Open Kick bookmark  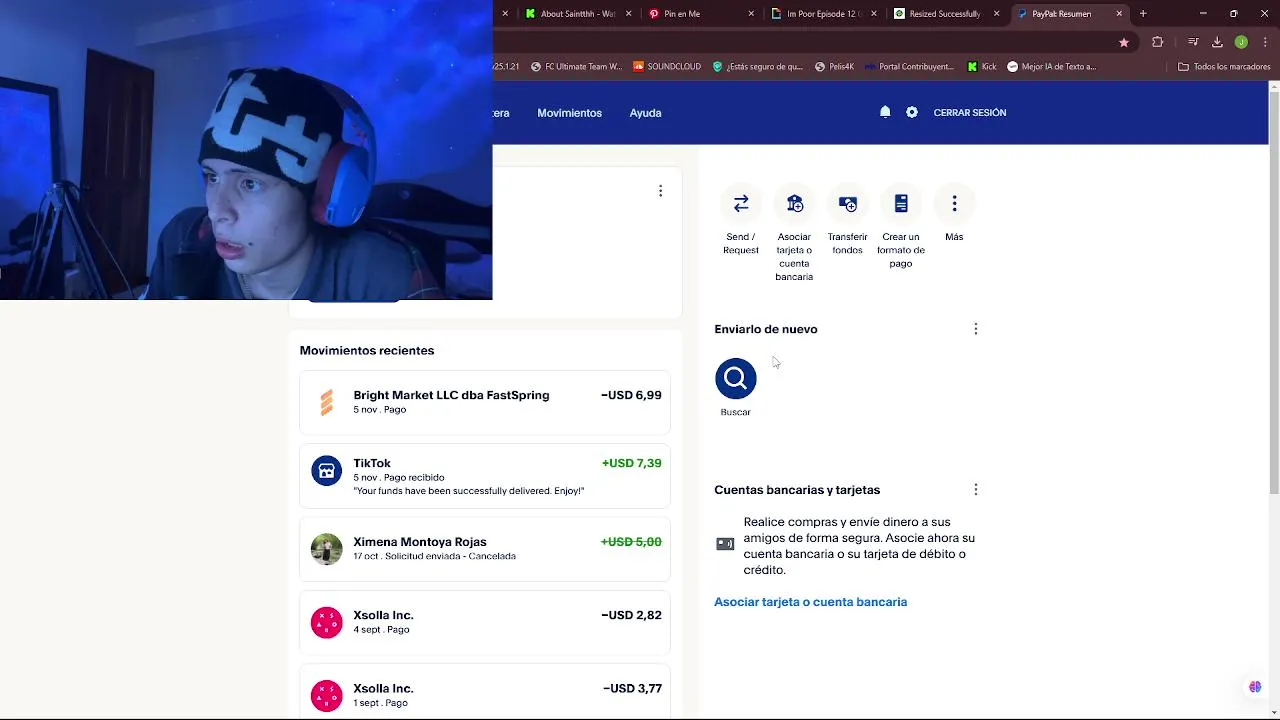[x=982, y=67]
